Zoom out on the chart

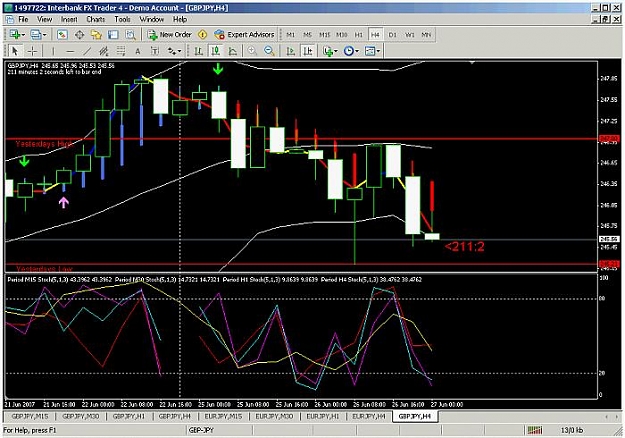[269, 51]
